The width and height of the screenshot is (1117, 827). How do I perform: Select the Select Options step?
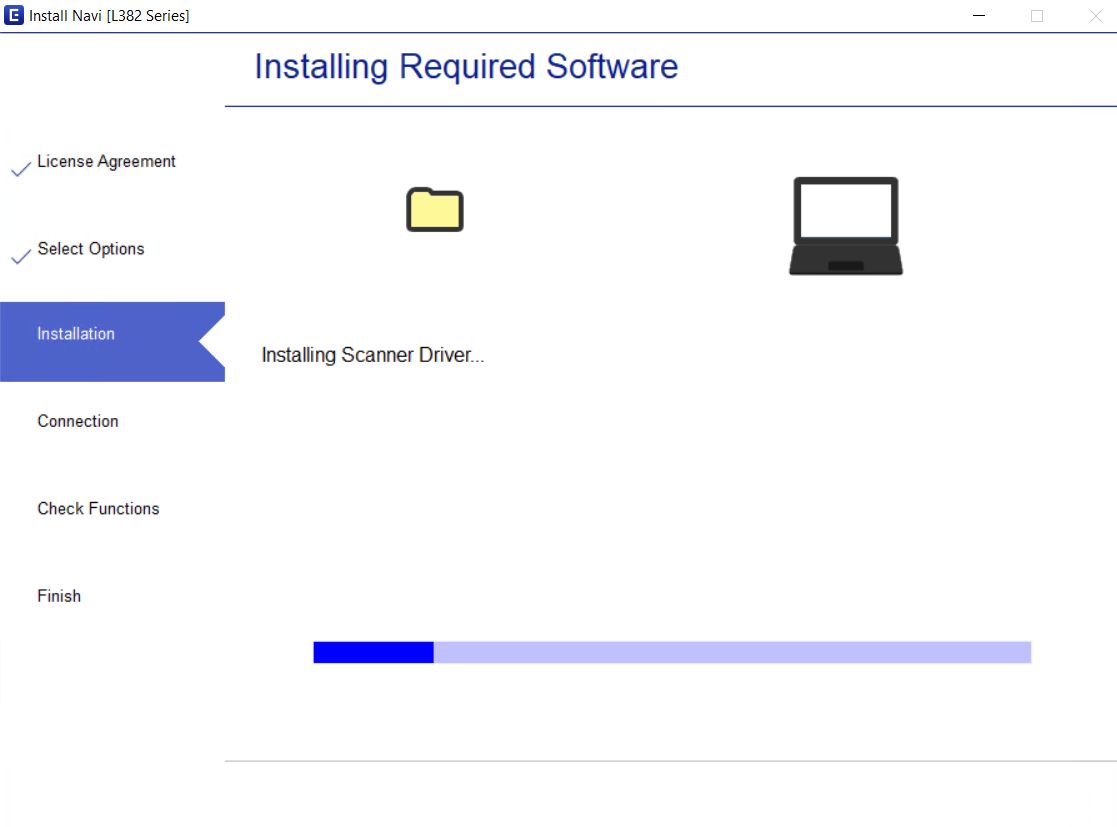tap(91, 249)
